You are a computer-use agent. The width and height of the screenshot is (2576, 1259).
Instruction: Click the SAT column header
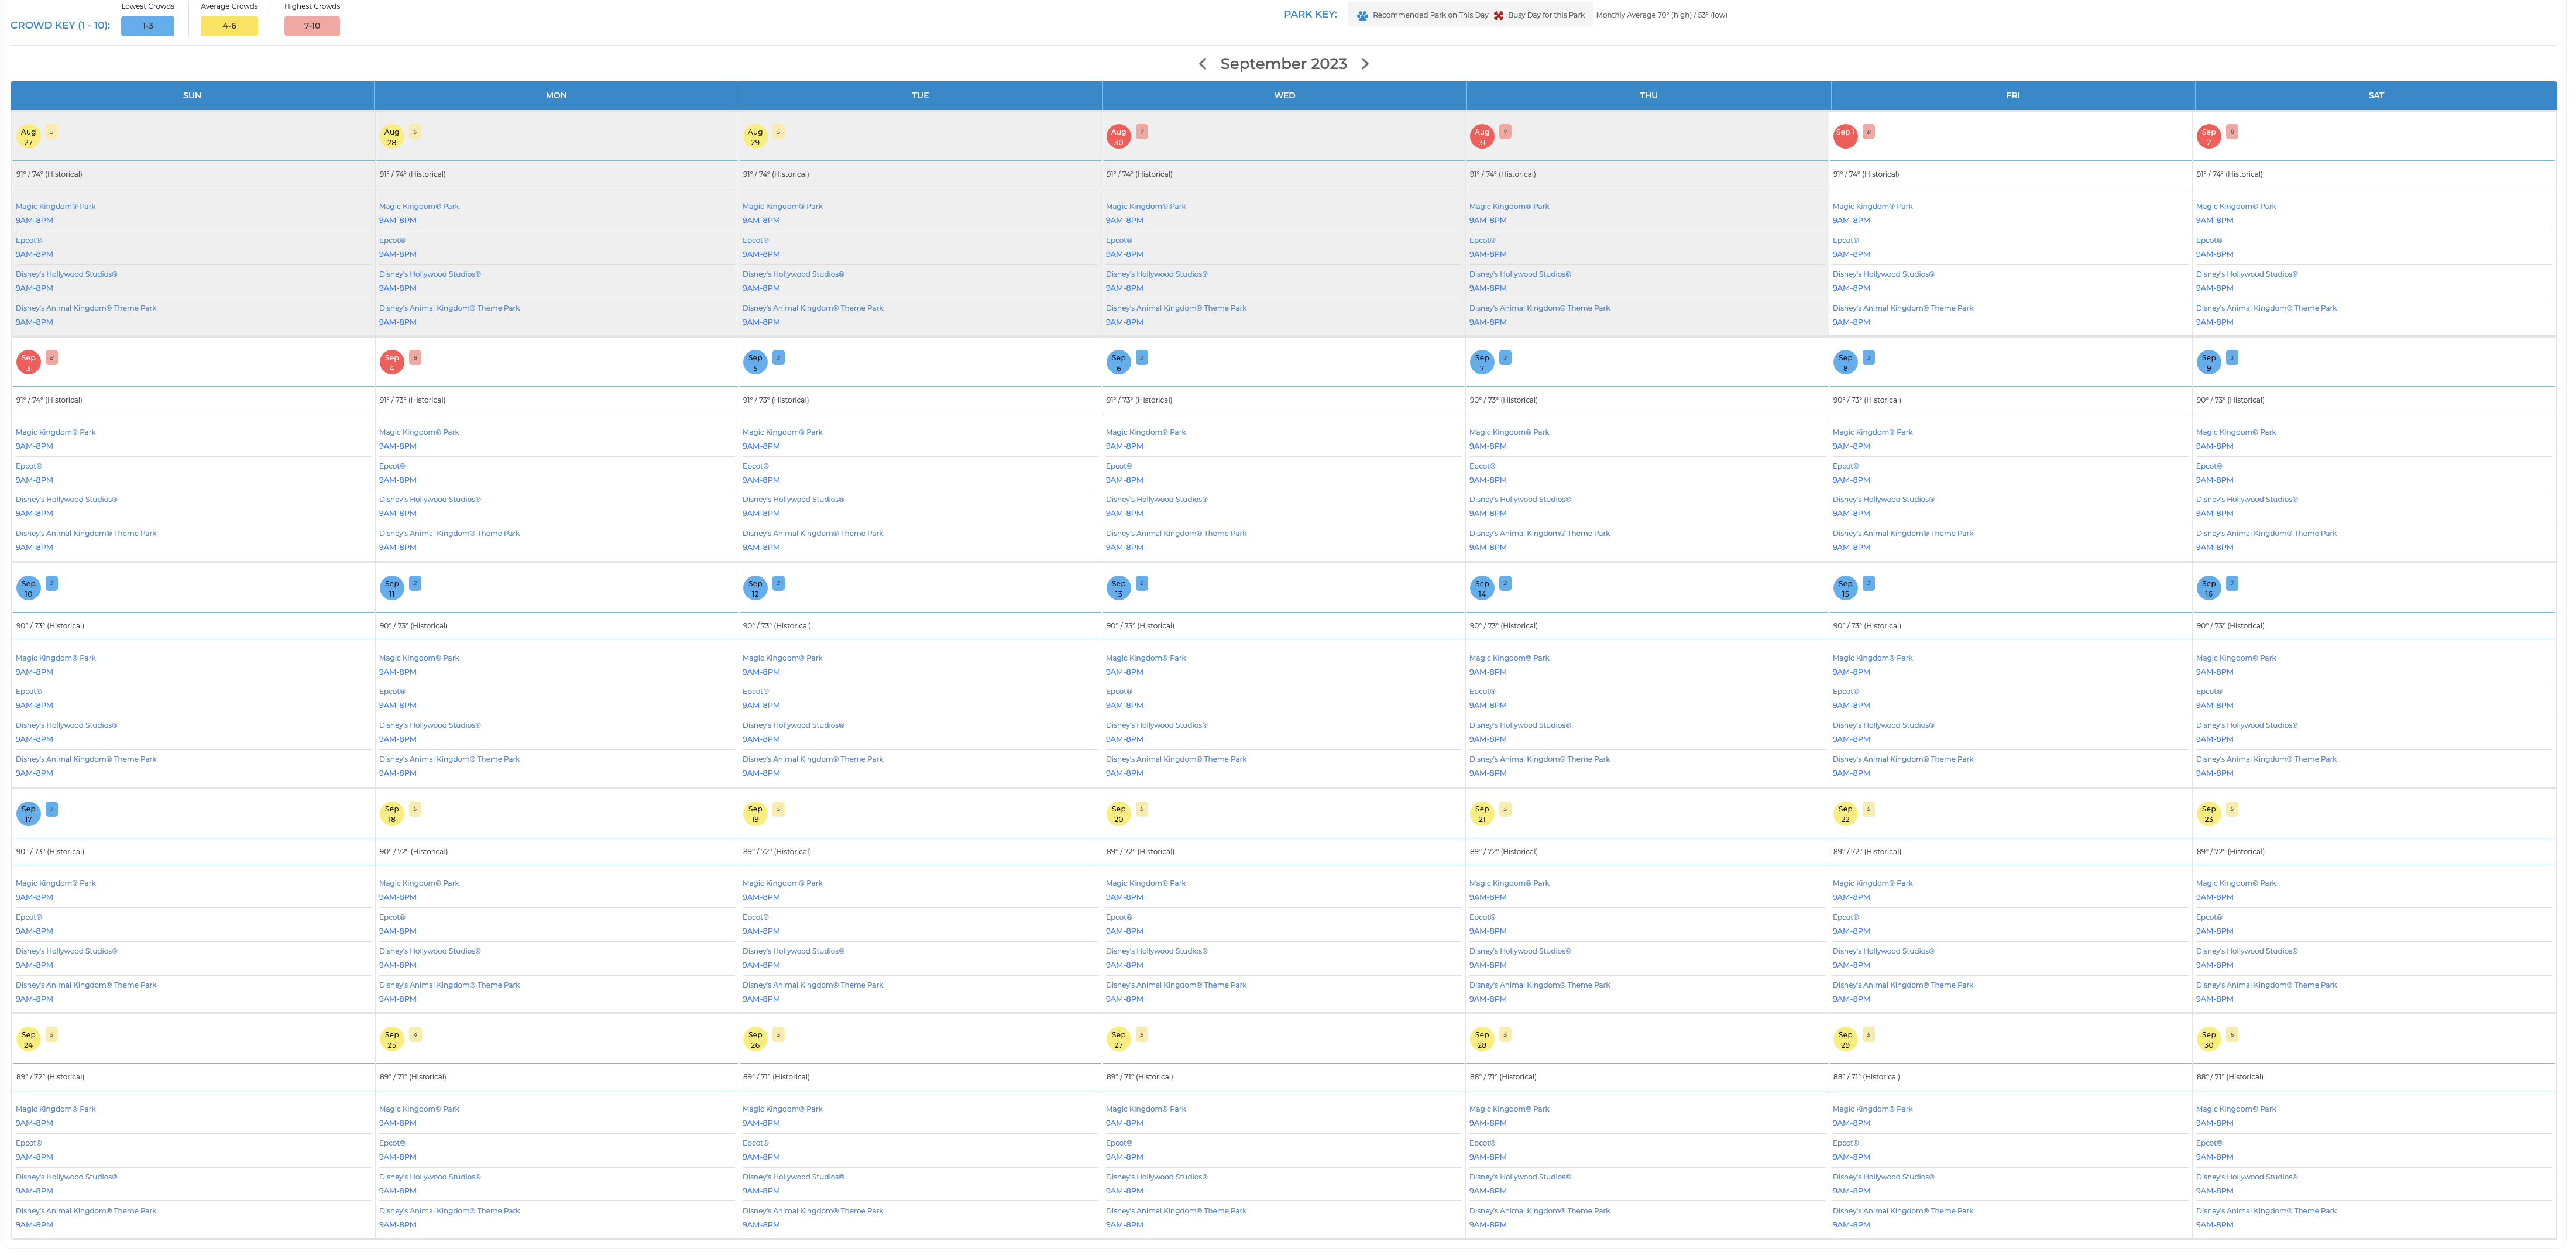pos(2375,96)
